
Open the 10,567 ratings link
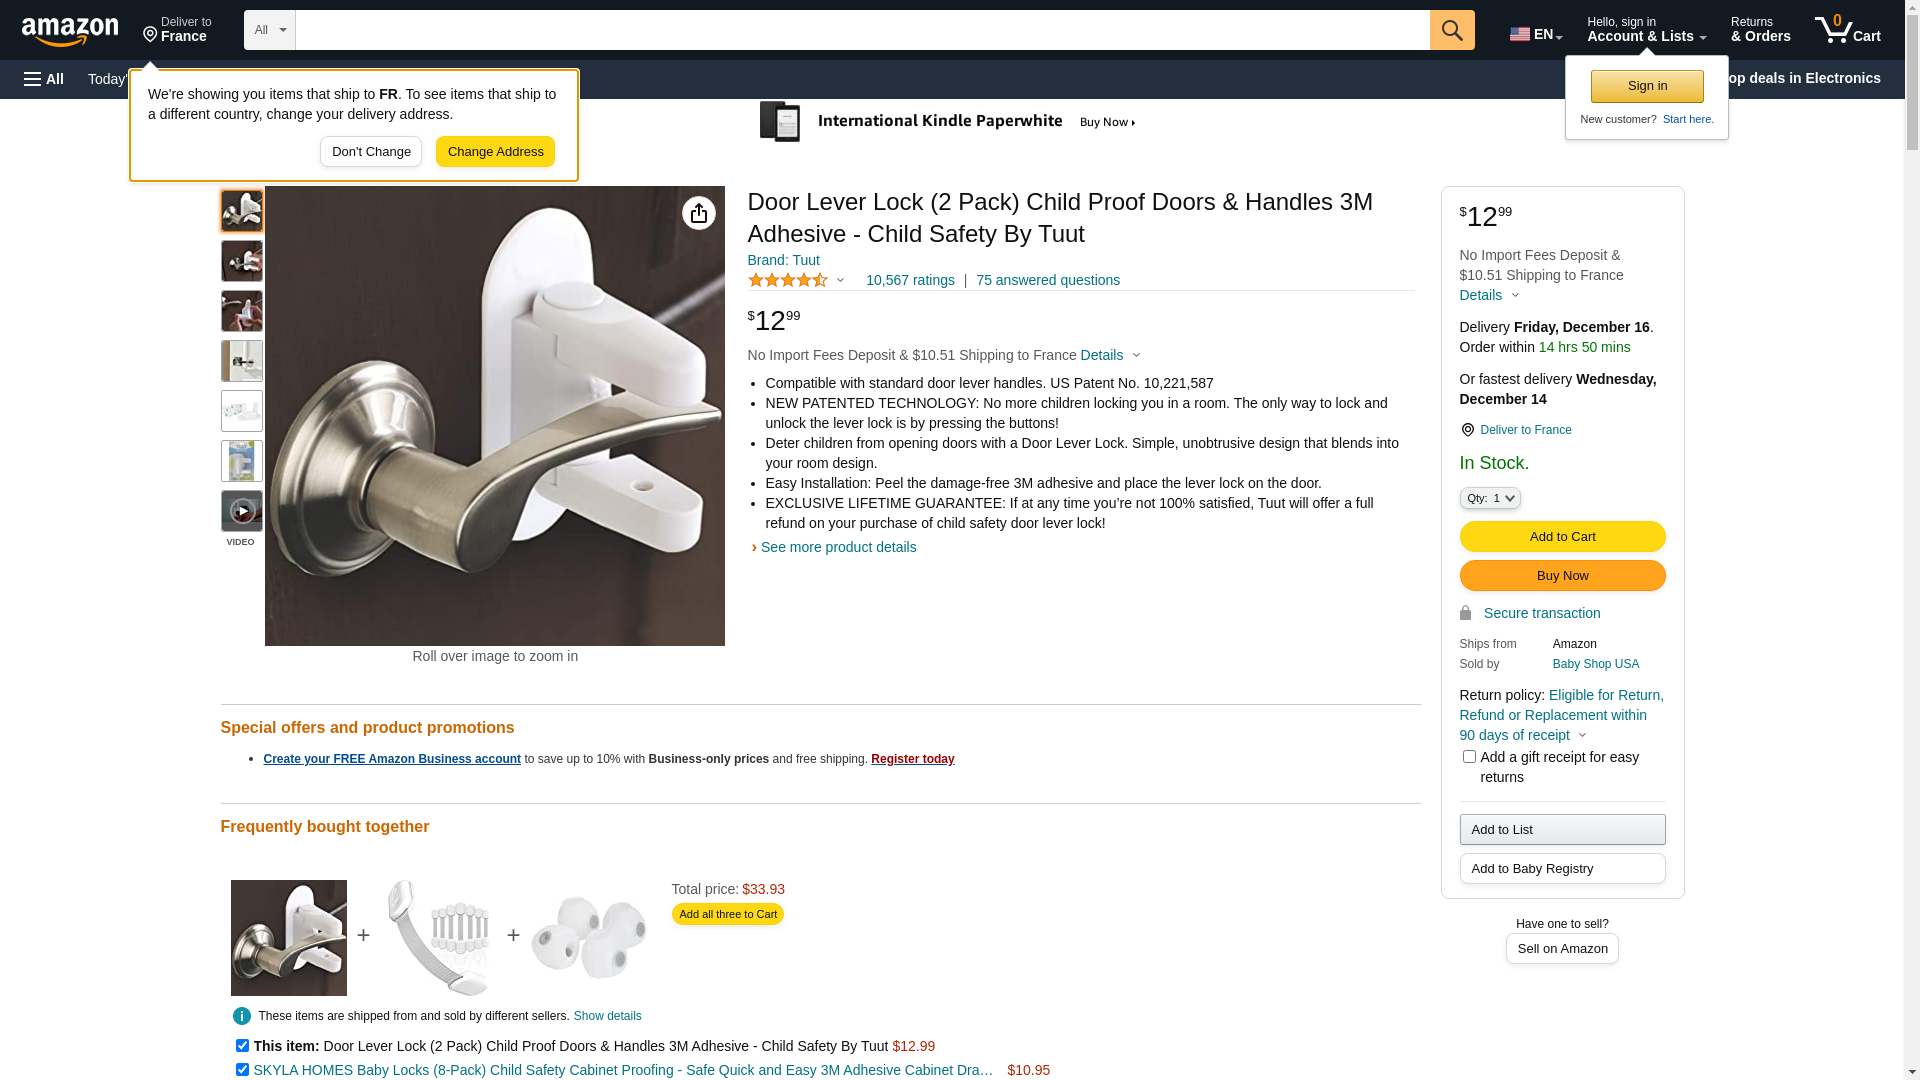[910, 281]
